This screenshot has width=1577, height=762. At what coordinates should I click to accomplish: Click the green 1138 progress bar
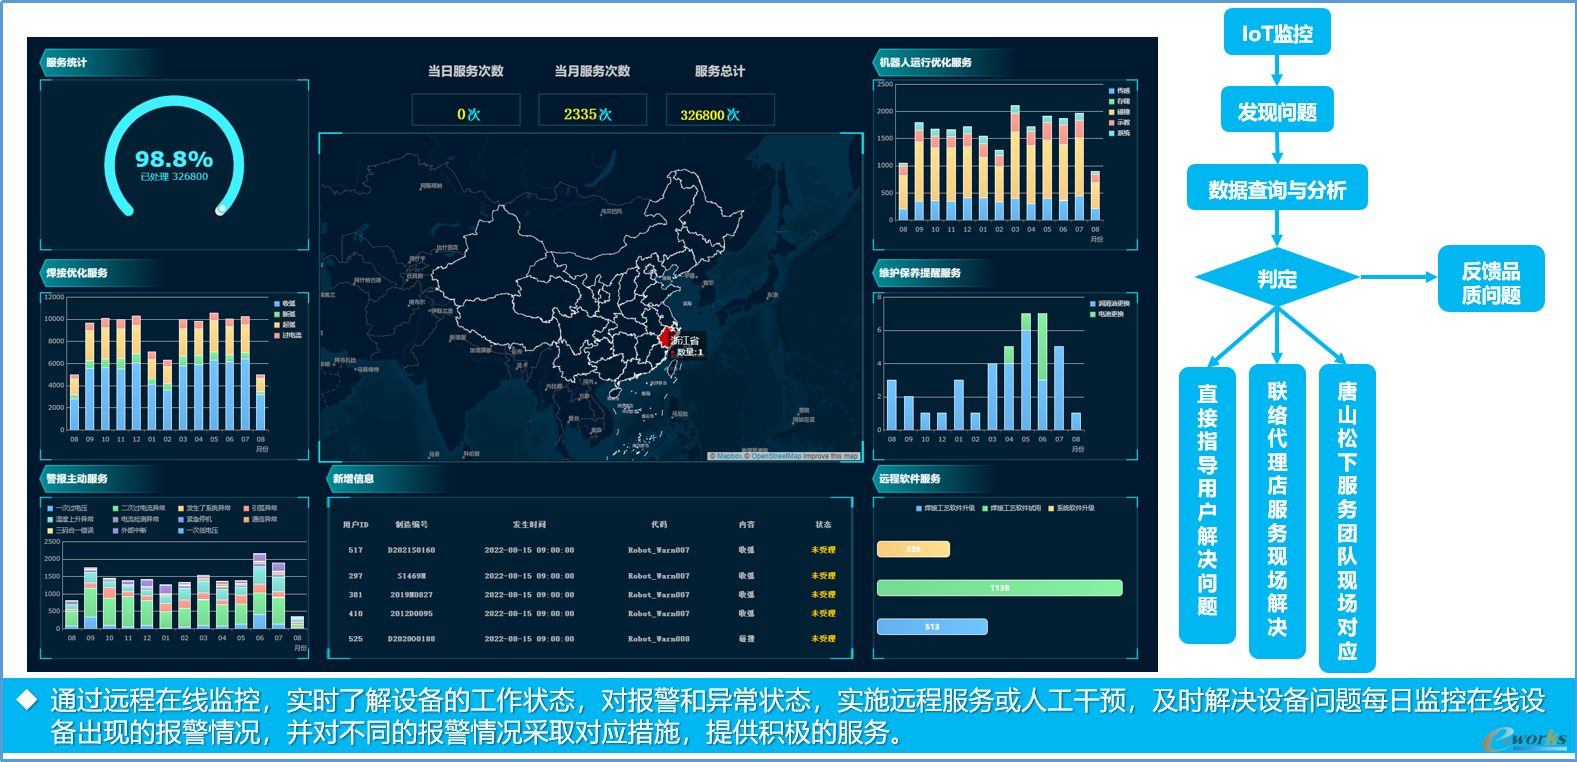pos(1000,588)
